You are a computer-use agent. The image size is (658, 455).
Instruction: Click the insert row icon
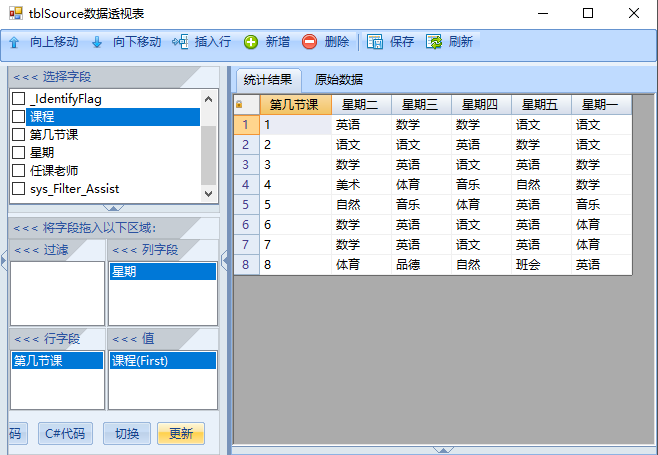coord(180,42)
